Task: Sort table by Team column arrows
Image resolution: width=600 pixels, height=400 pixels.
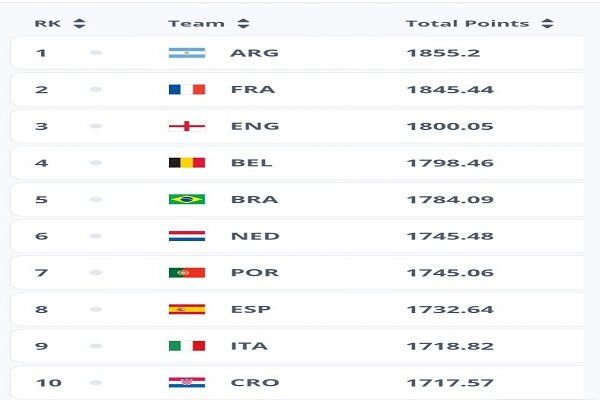Action: [x=243, y=23]
